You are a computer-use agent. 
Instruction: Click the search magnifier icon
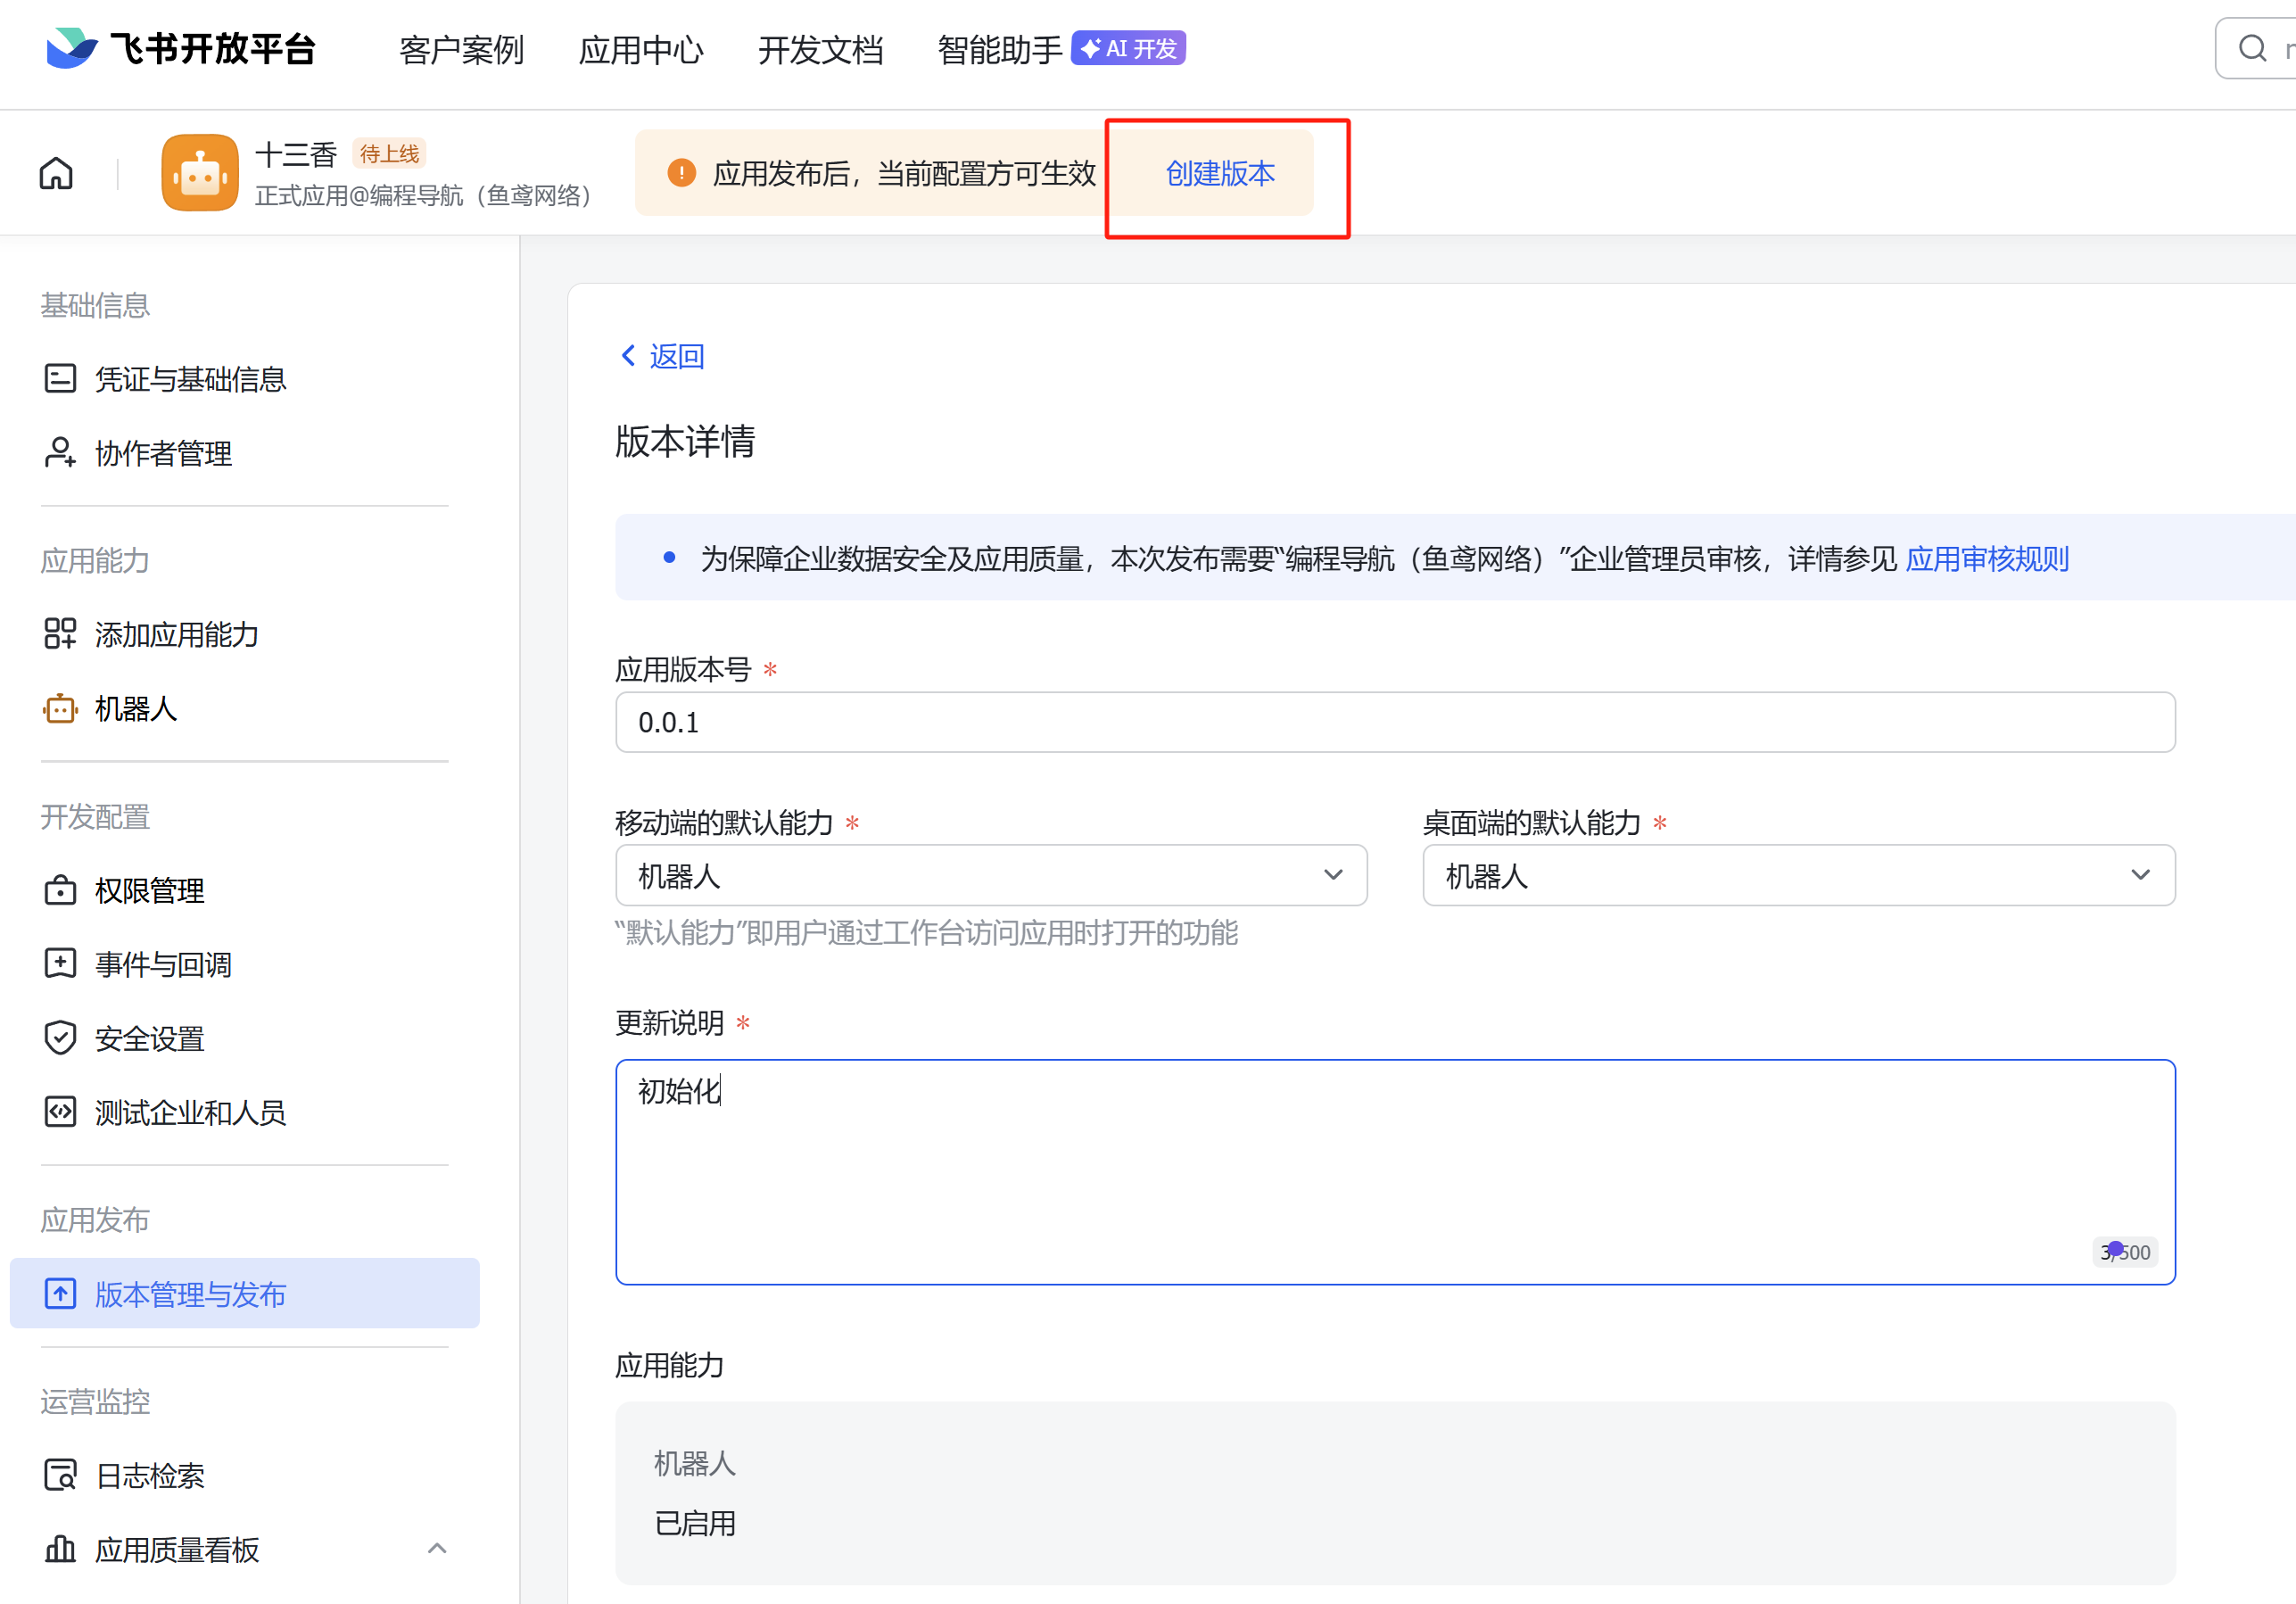click(x=2252, y=48)
